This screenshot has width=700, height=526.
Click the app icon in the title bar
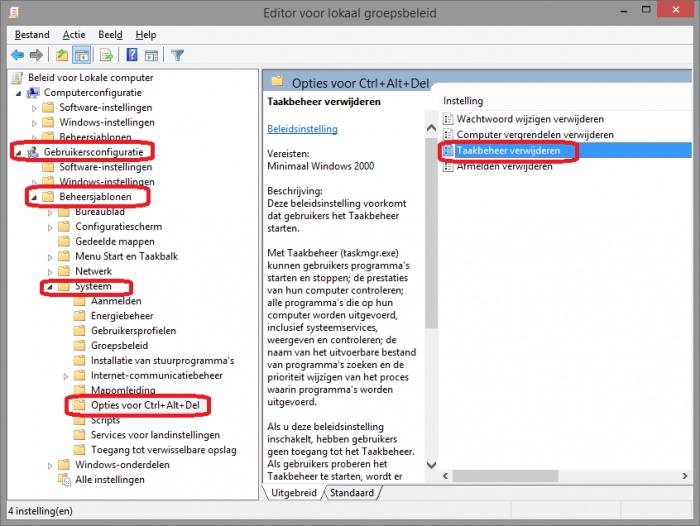click(14, 12)
